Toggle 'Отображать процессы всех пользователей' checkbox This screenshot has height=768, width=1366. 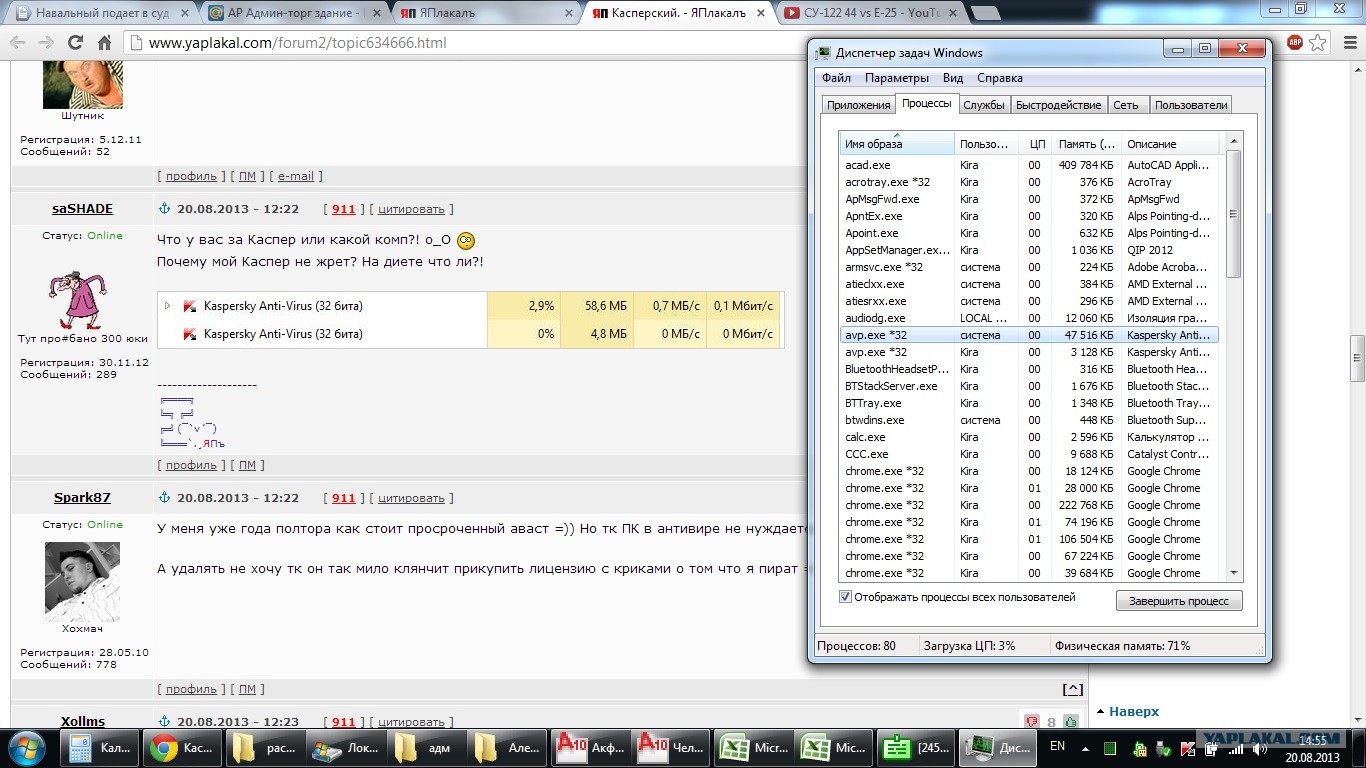[846, 597]
